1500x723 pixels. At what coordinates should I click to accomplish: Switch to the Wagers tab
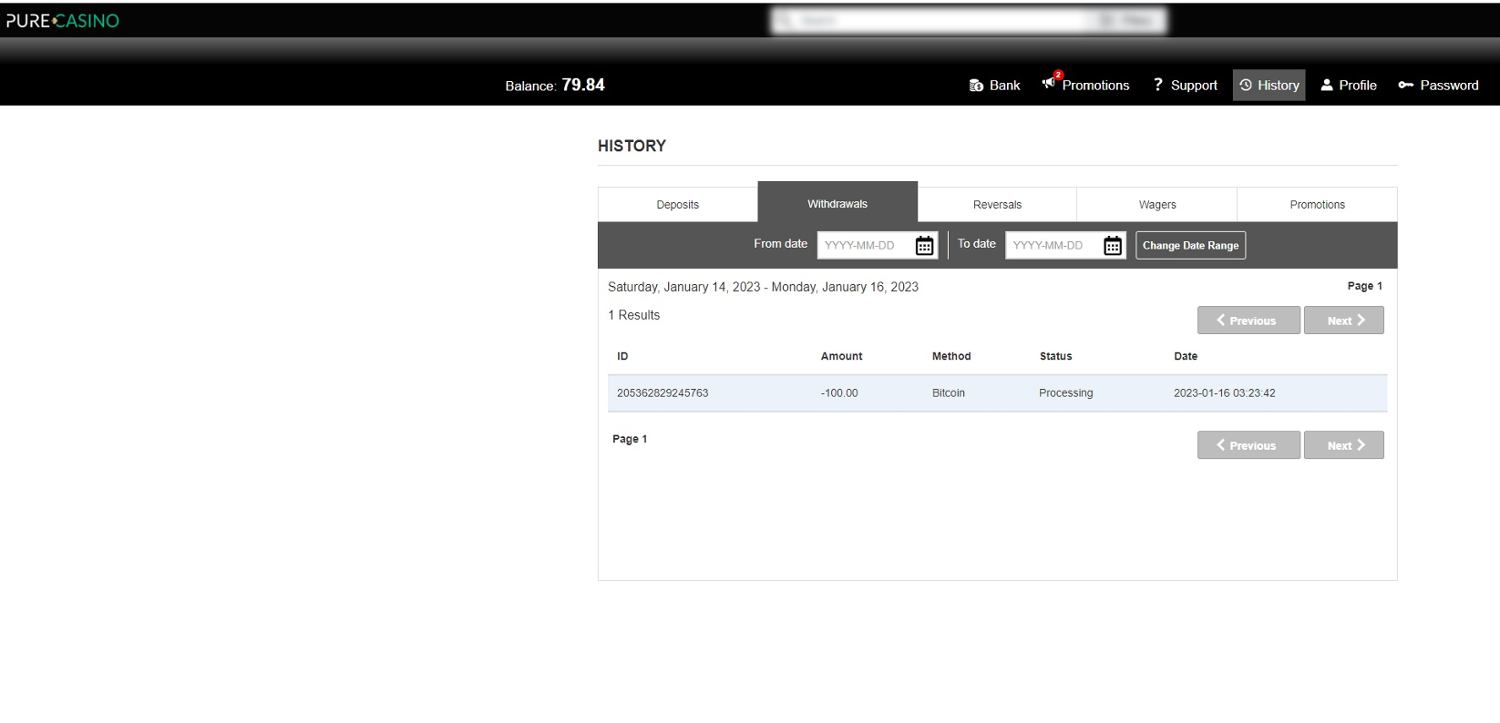click(x=1157, y=205)
